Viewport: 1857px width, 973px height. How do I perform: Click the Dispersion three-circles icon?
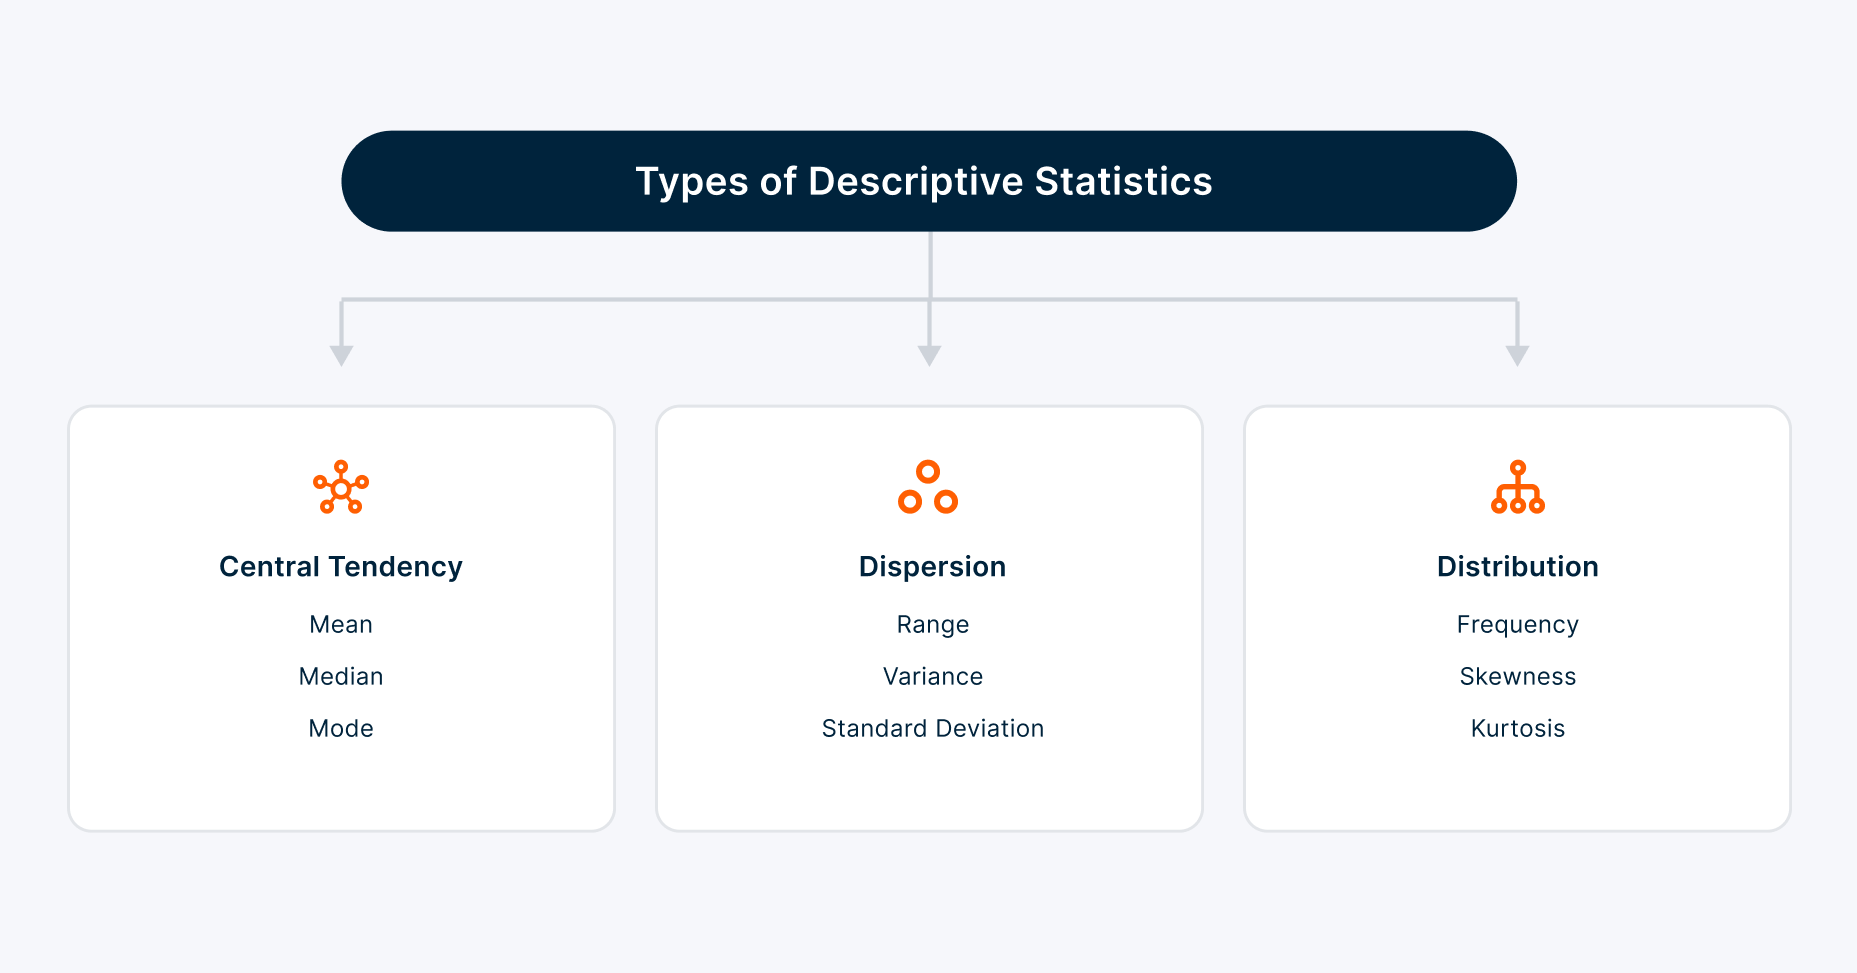click(x=928, y=487)
